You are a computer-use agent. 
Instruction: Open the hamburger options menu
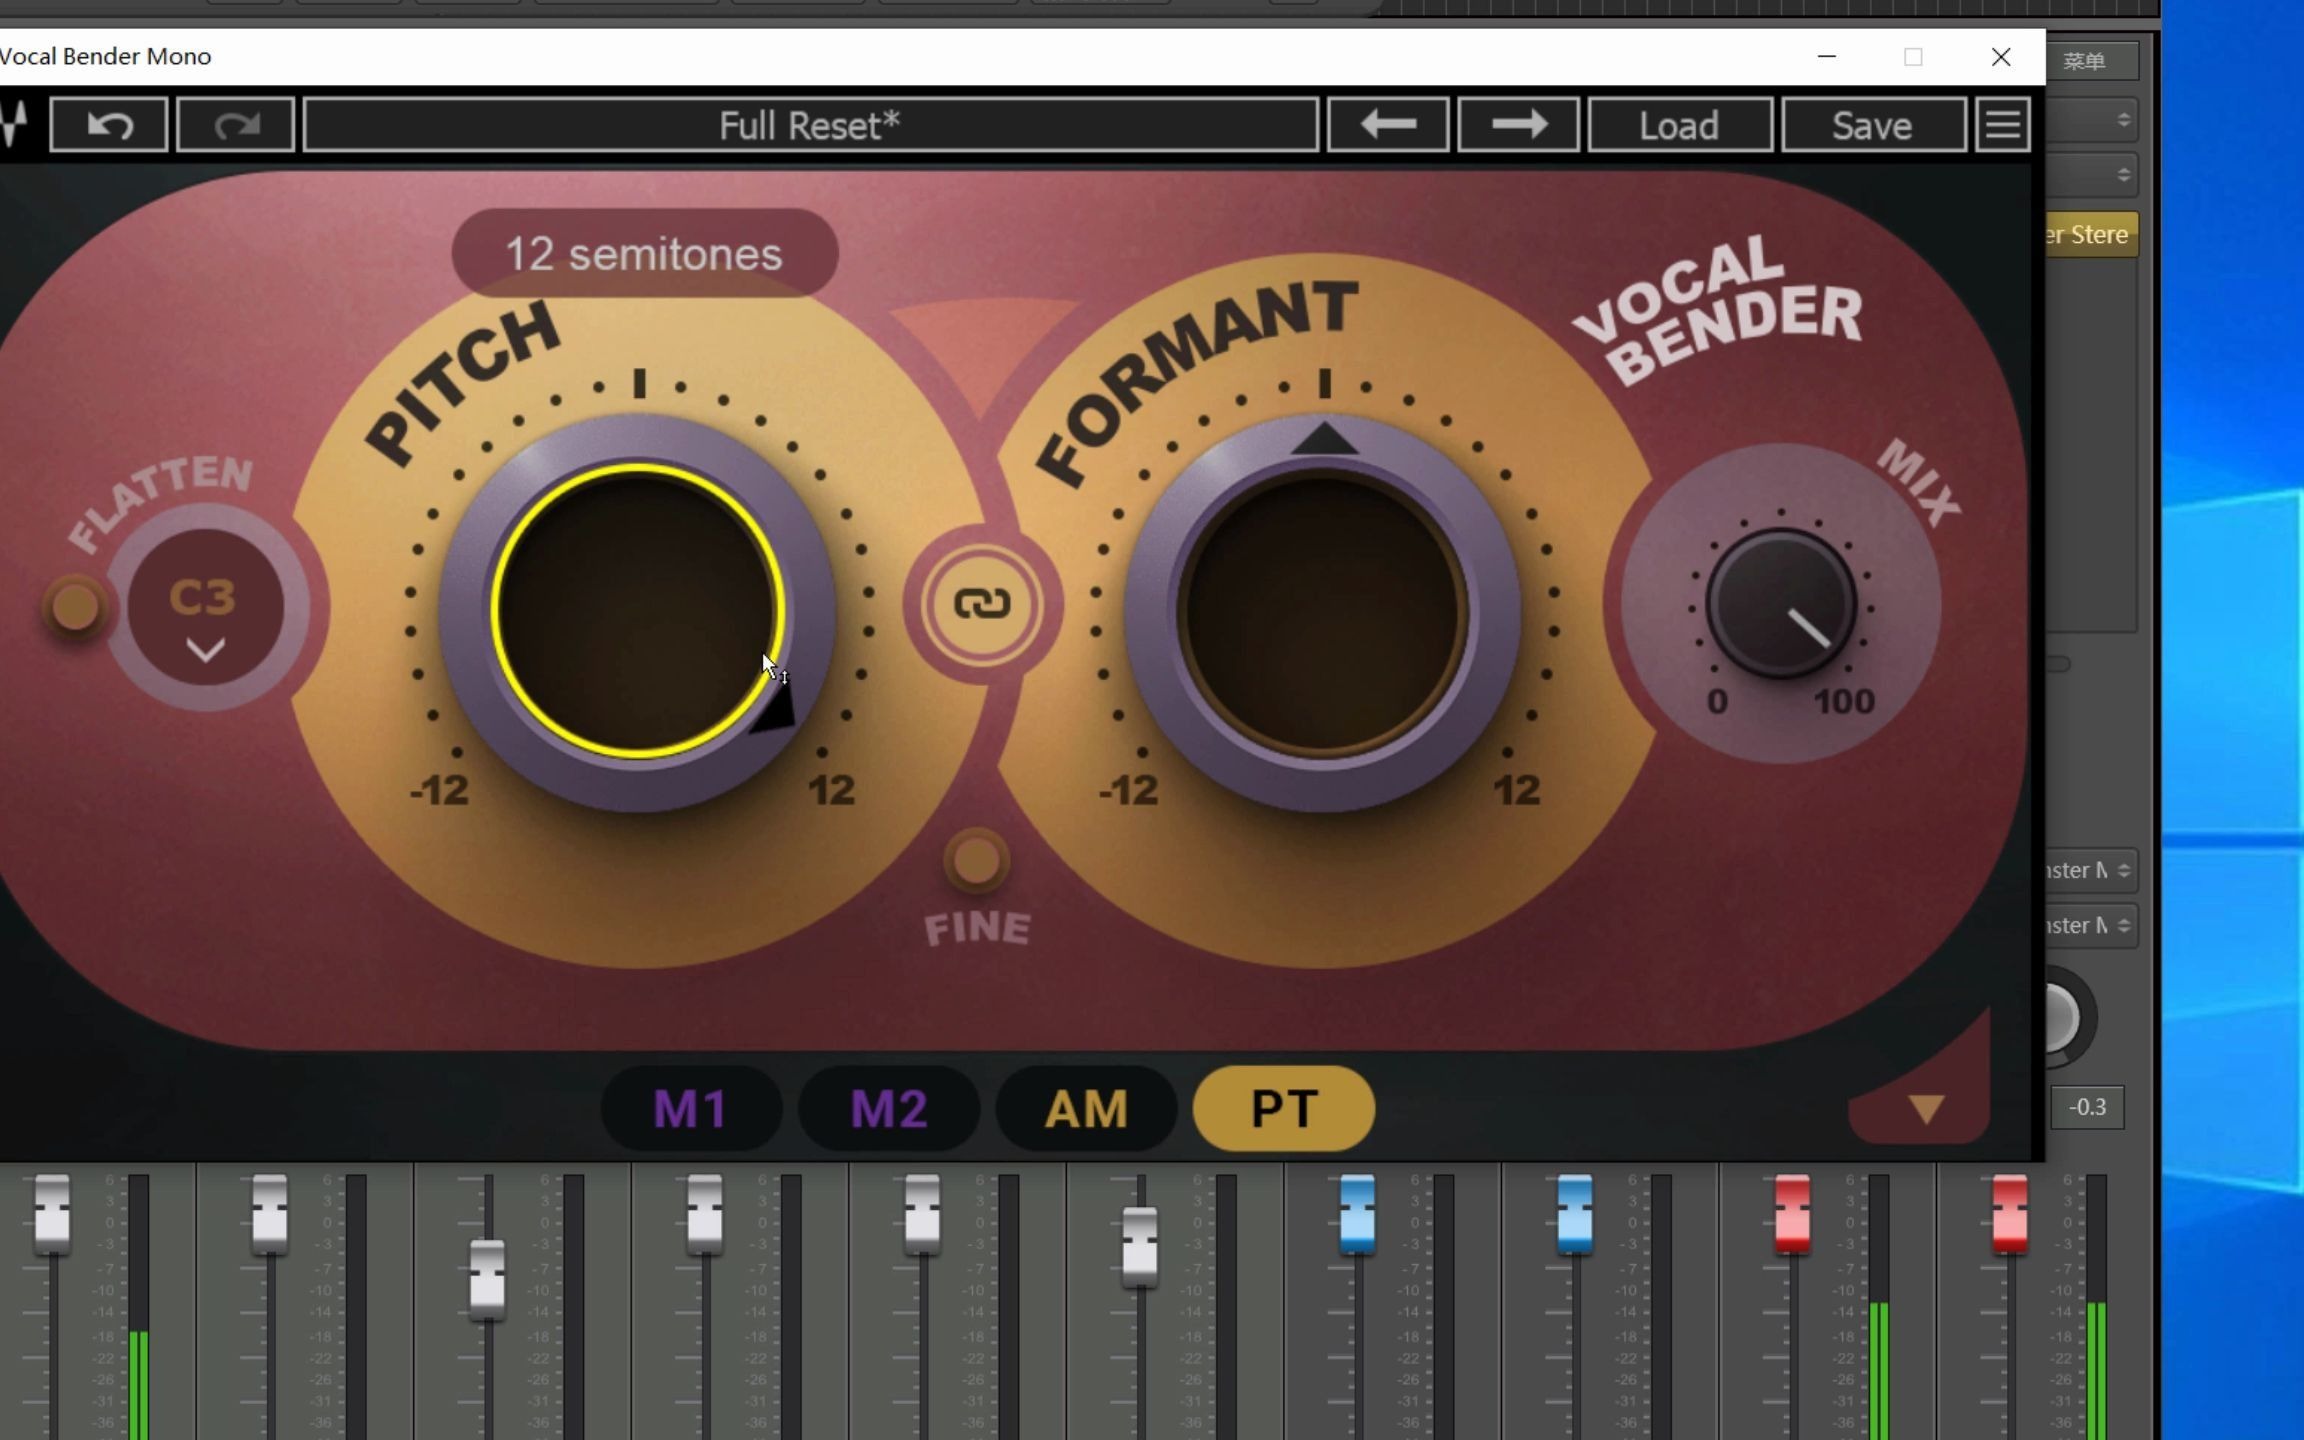[x=2003, y=125]
